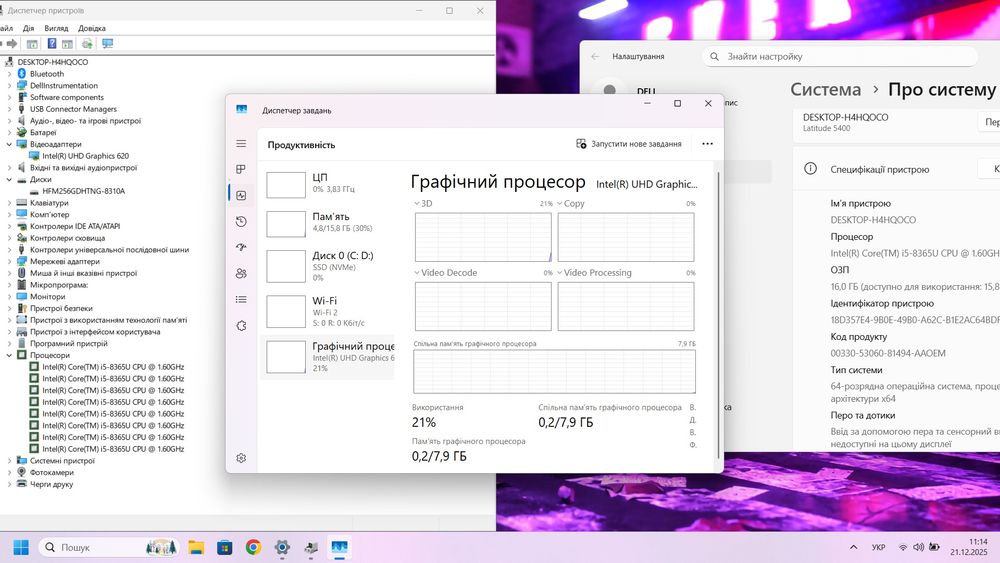Image resolution: width=1000 pixels, height=563 pixels.
Task: Open Task Manager hamburger navigation menu
Action: (x=241, y=143)
